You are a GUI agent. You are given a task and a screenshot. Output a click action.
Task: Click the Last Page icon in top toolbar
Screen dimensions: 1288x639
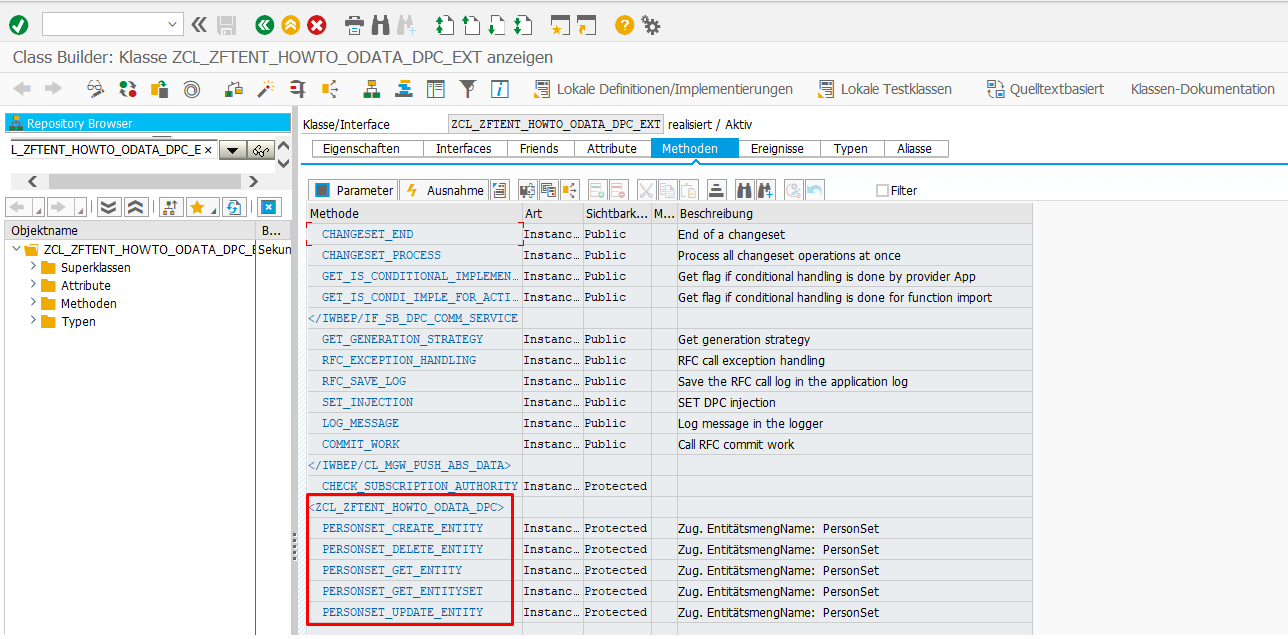523,25
